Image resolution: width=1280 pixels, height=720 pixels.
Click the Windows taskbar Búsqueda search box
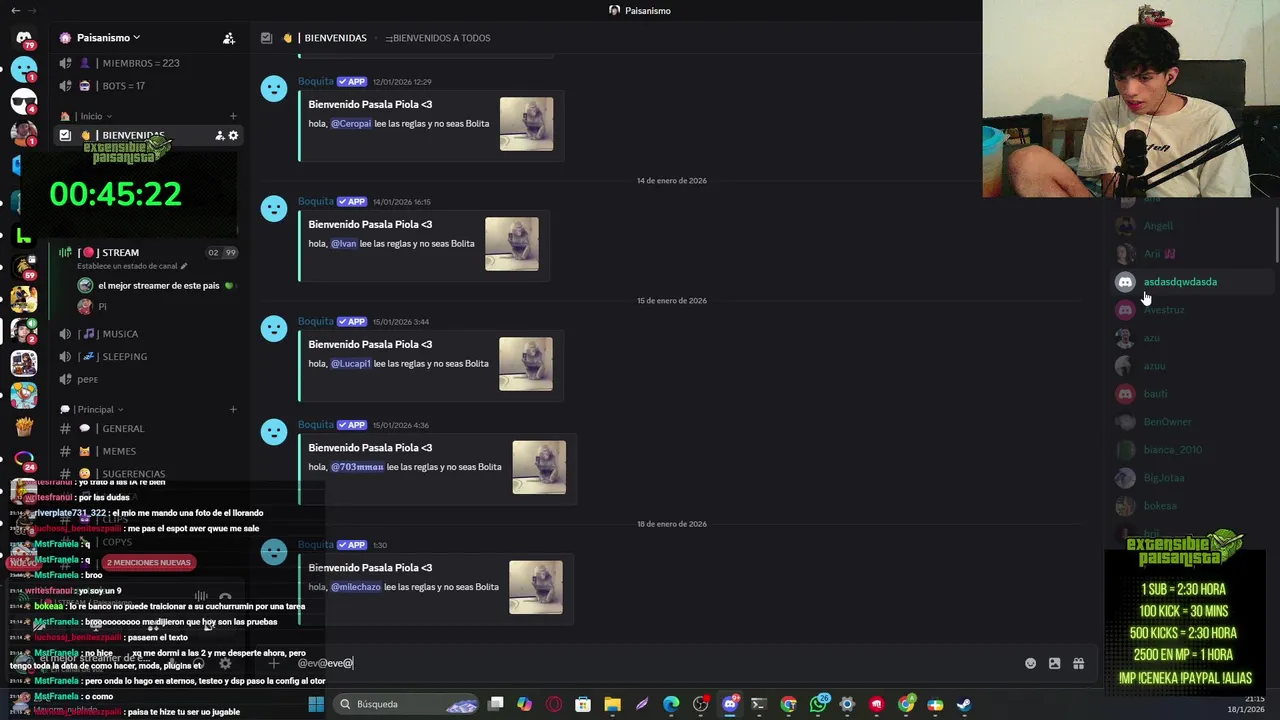pyautogui.click(x=405, y=704)
